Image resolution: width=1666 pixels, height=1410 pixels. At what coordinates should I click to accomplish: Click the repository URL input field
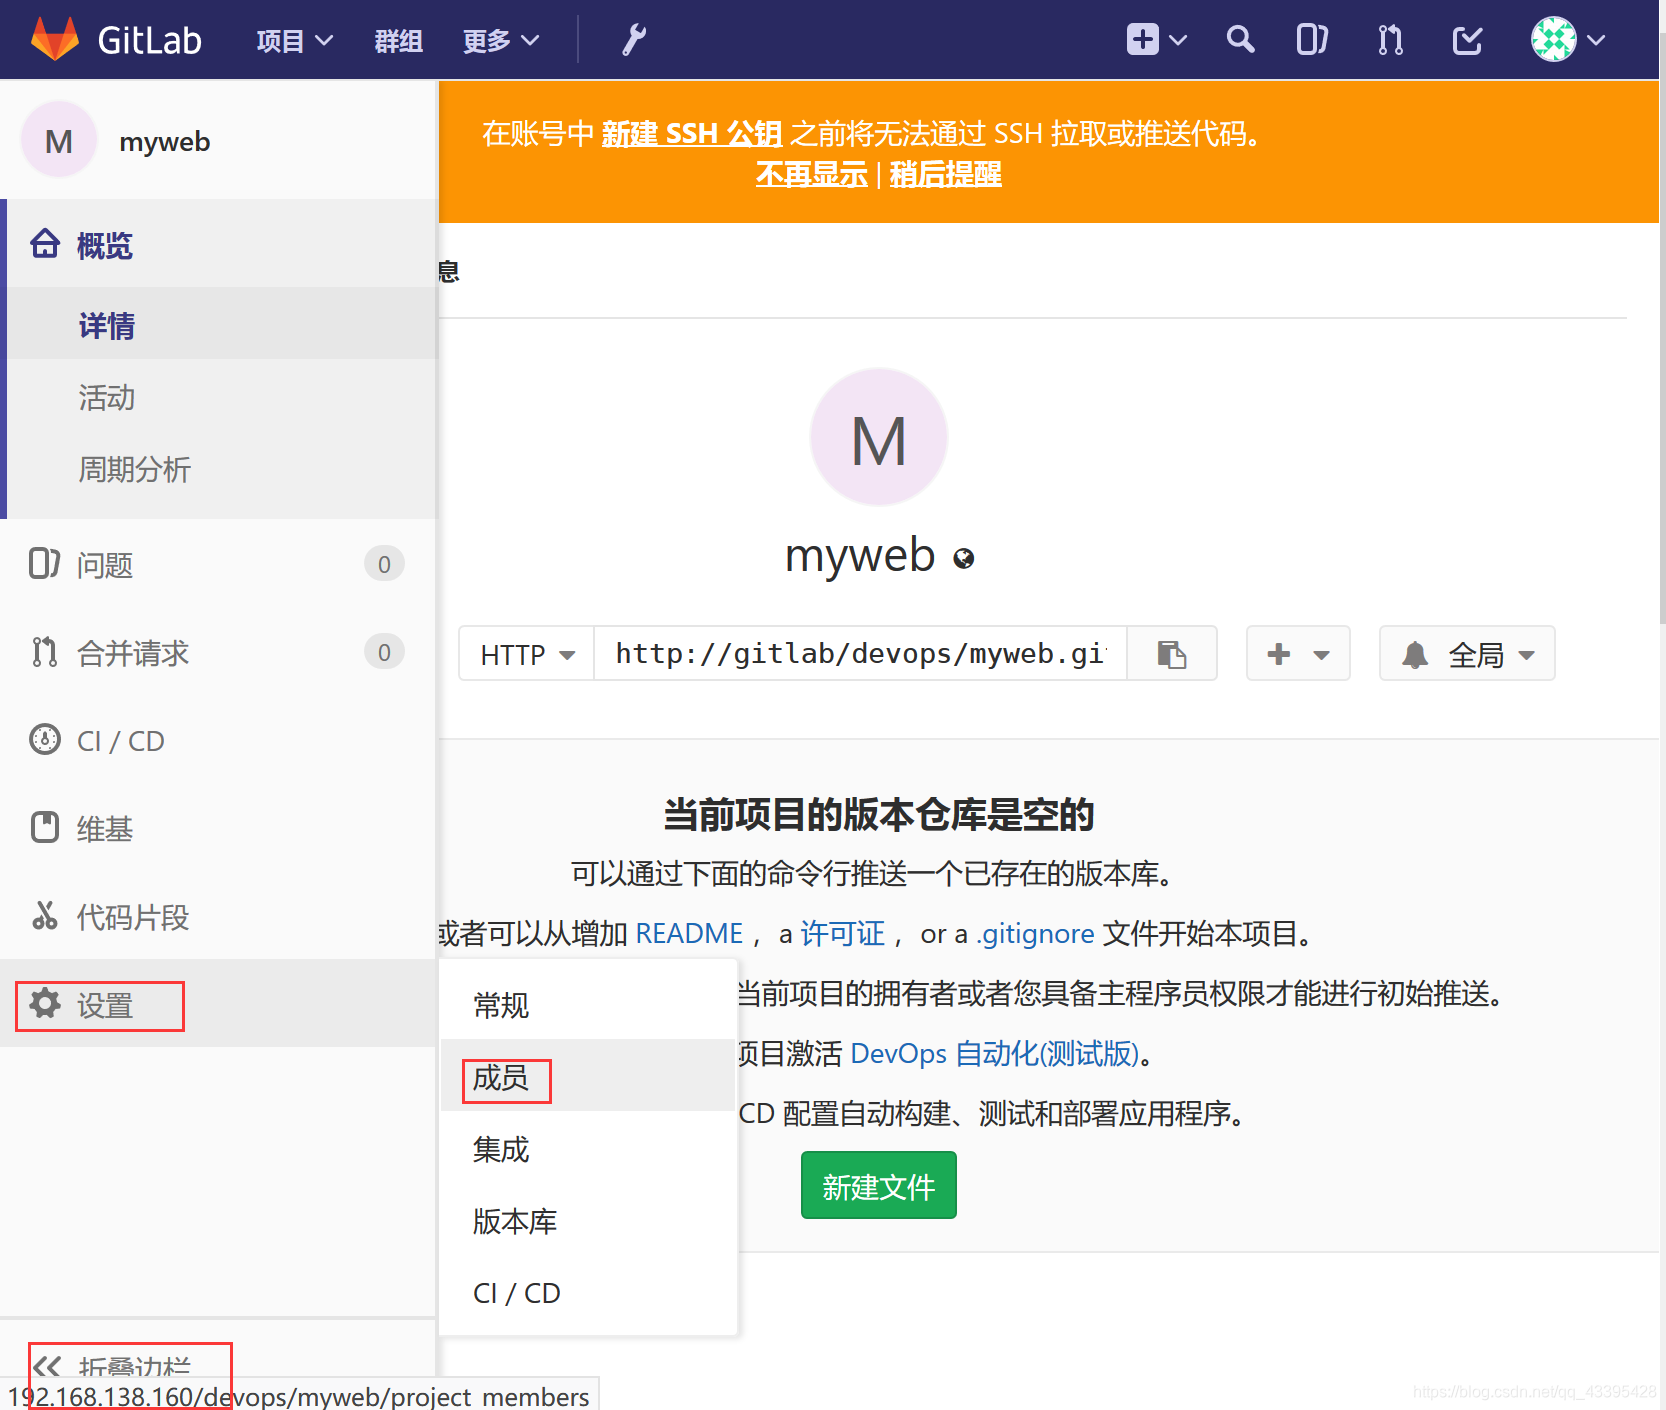(860, 654)
